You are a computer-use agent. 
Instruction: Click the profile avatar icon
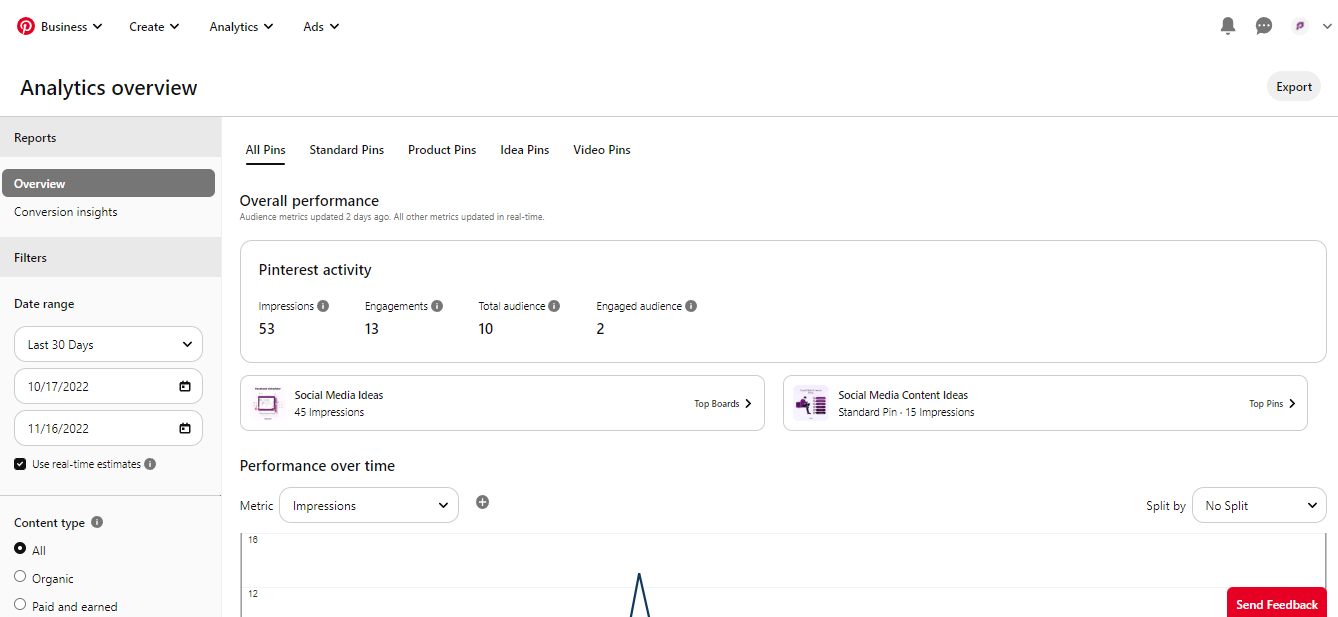1300,26
